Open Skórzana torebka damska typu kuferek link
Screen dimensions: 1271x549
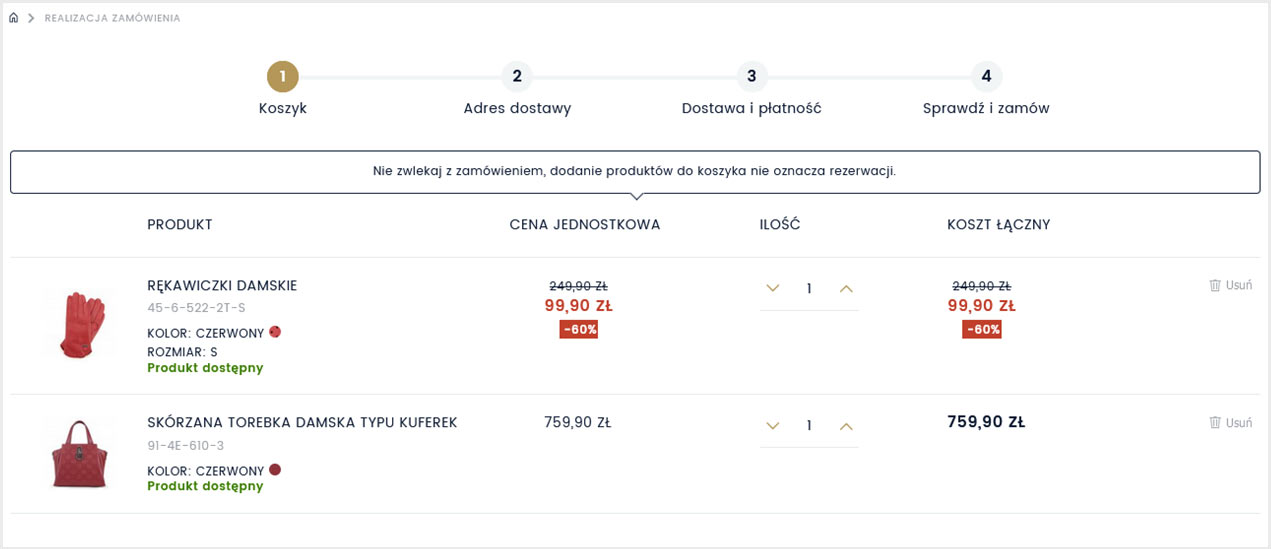tap(302, 423)
